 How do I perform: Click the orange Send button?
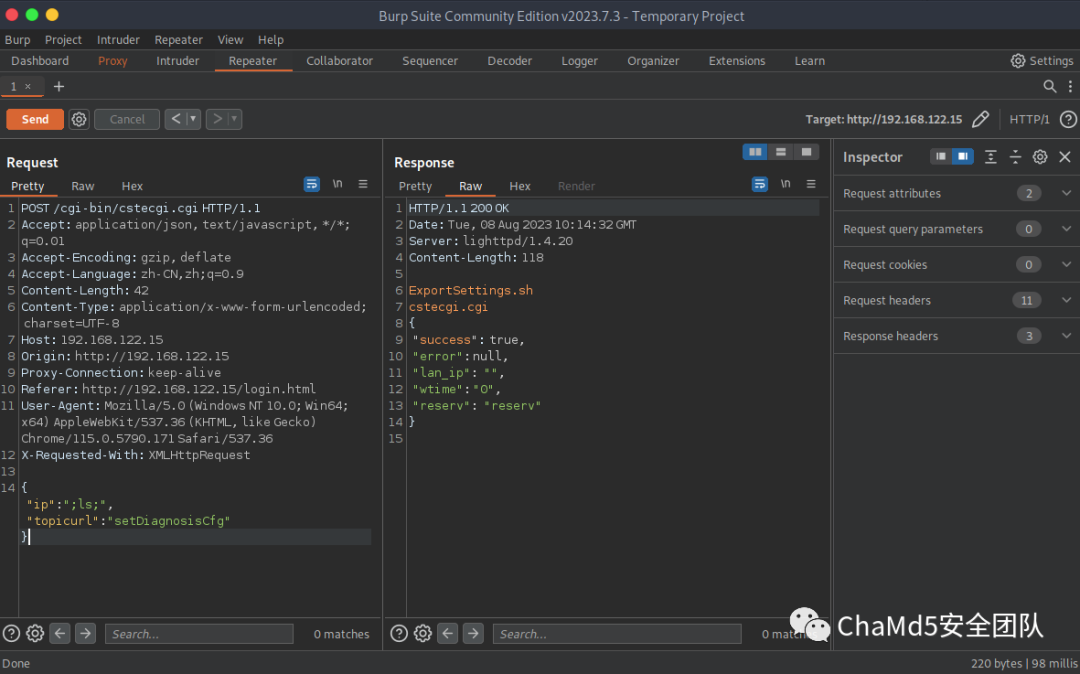point(35,119)
